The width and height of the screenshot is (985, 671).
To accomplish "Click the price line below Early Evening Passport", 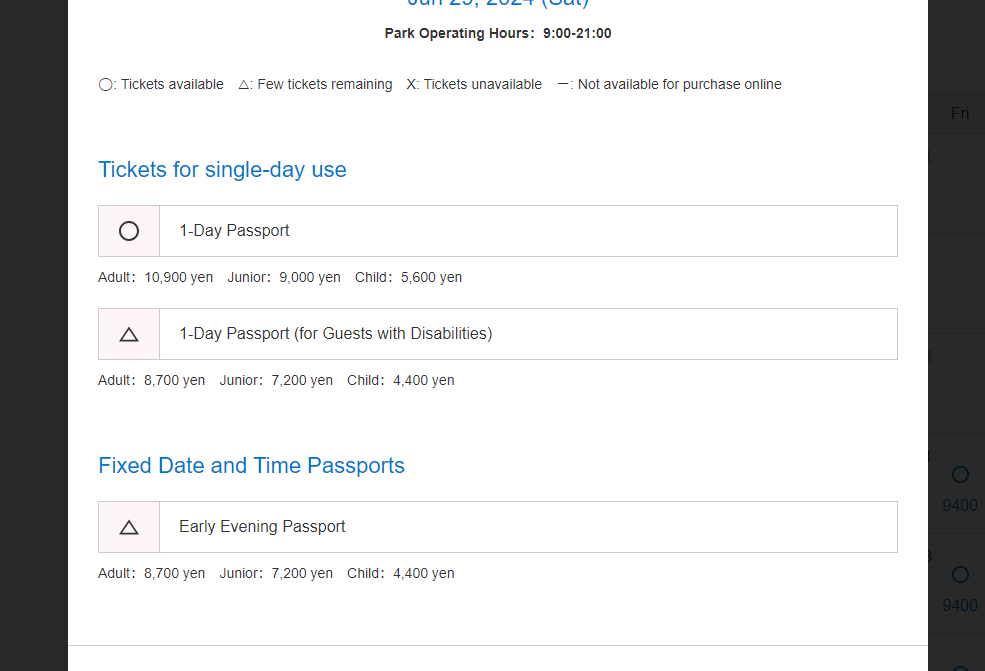I will point(276,574).
